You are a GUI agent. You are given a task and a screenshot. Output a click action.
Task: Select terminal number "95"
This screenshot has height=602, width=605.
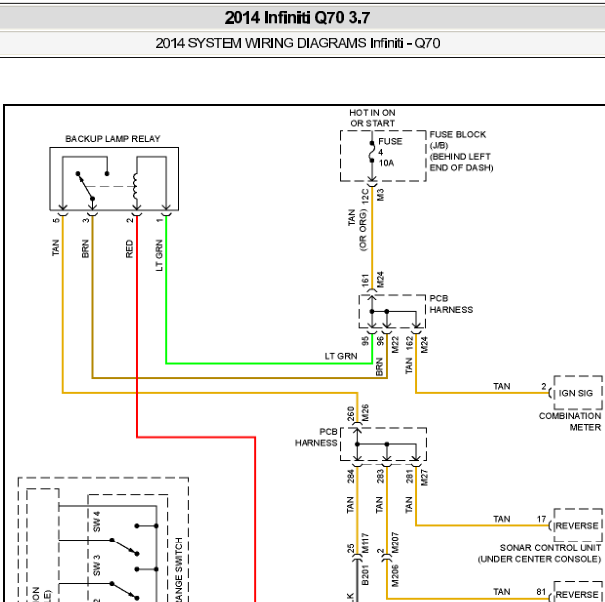click(x=365, y=341)
